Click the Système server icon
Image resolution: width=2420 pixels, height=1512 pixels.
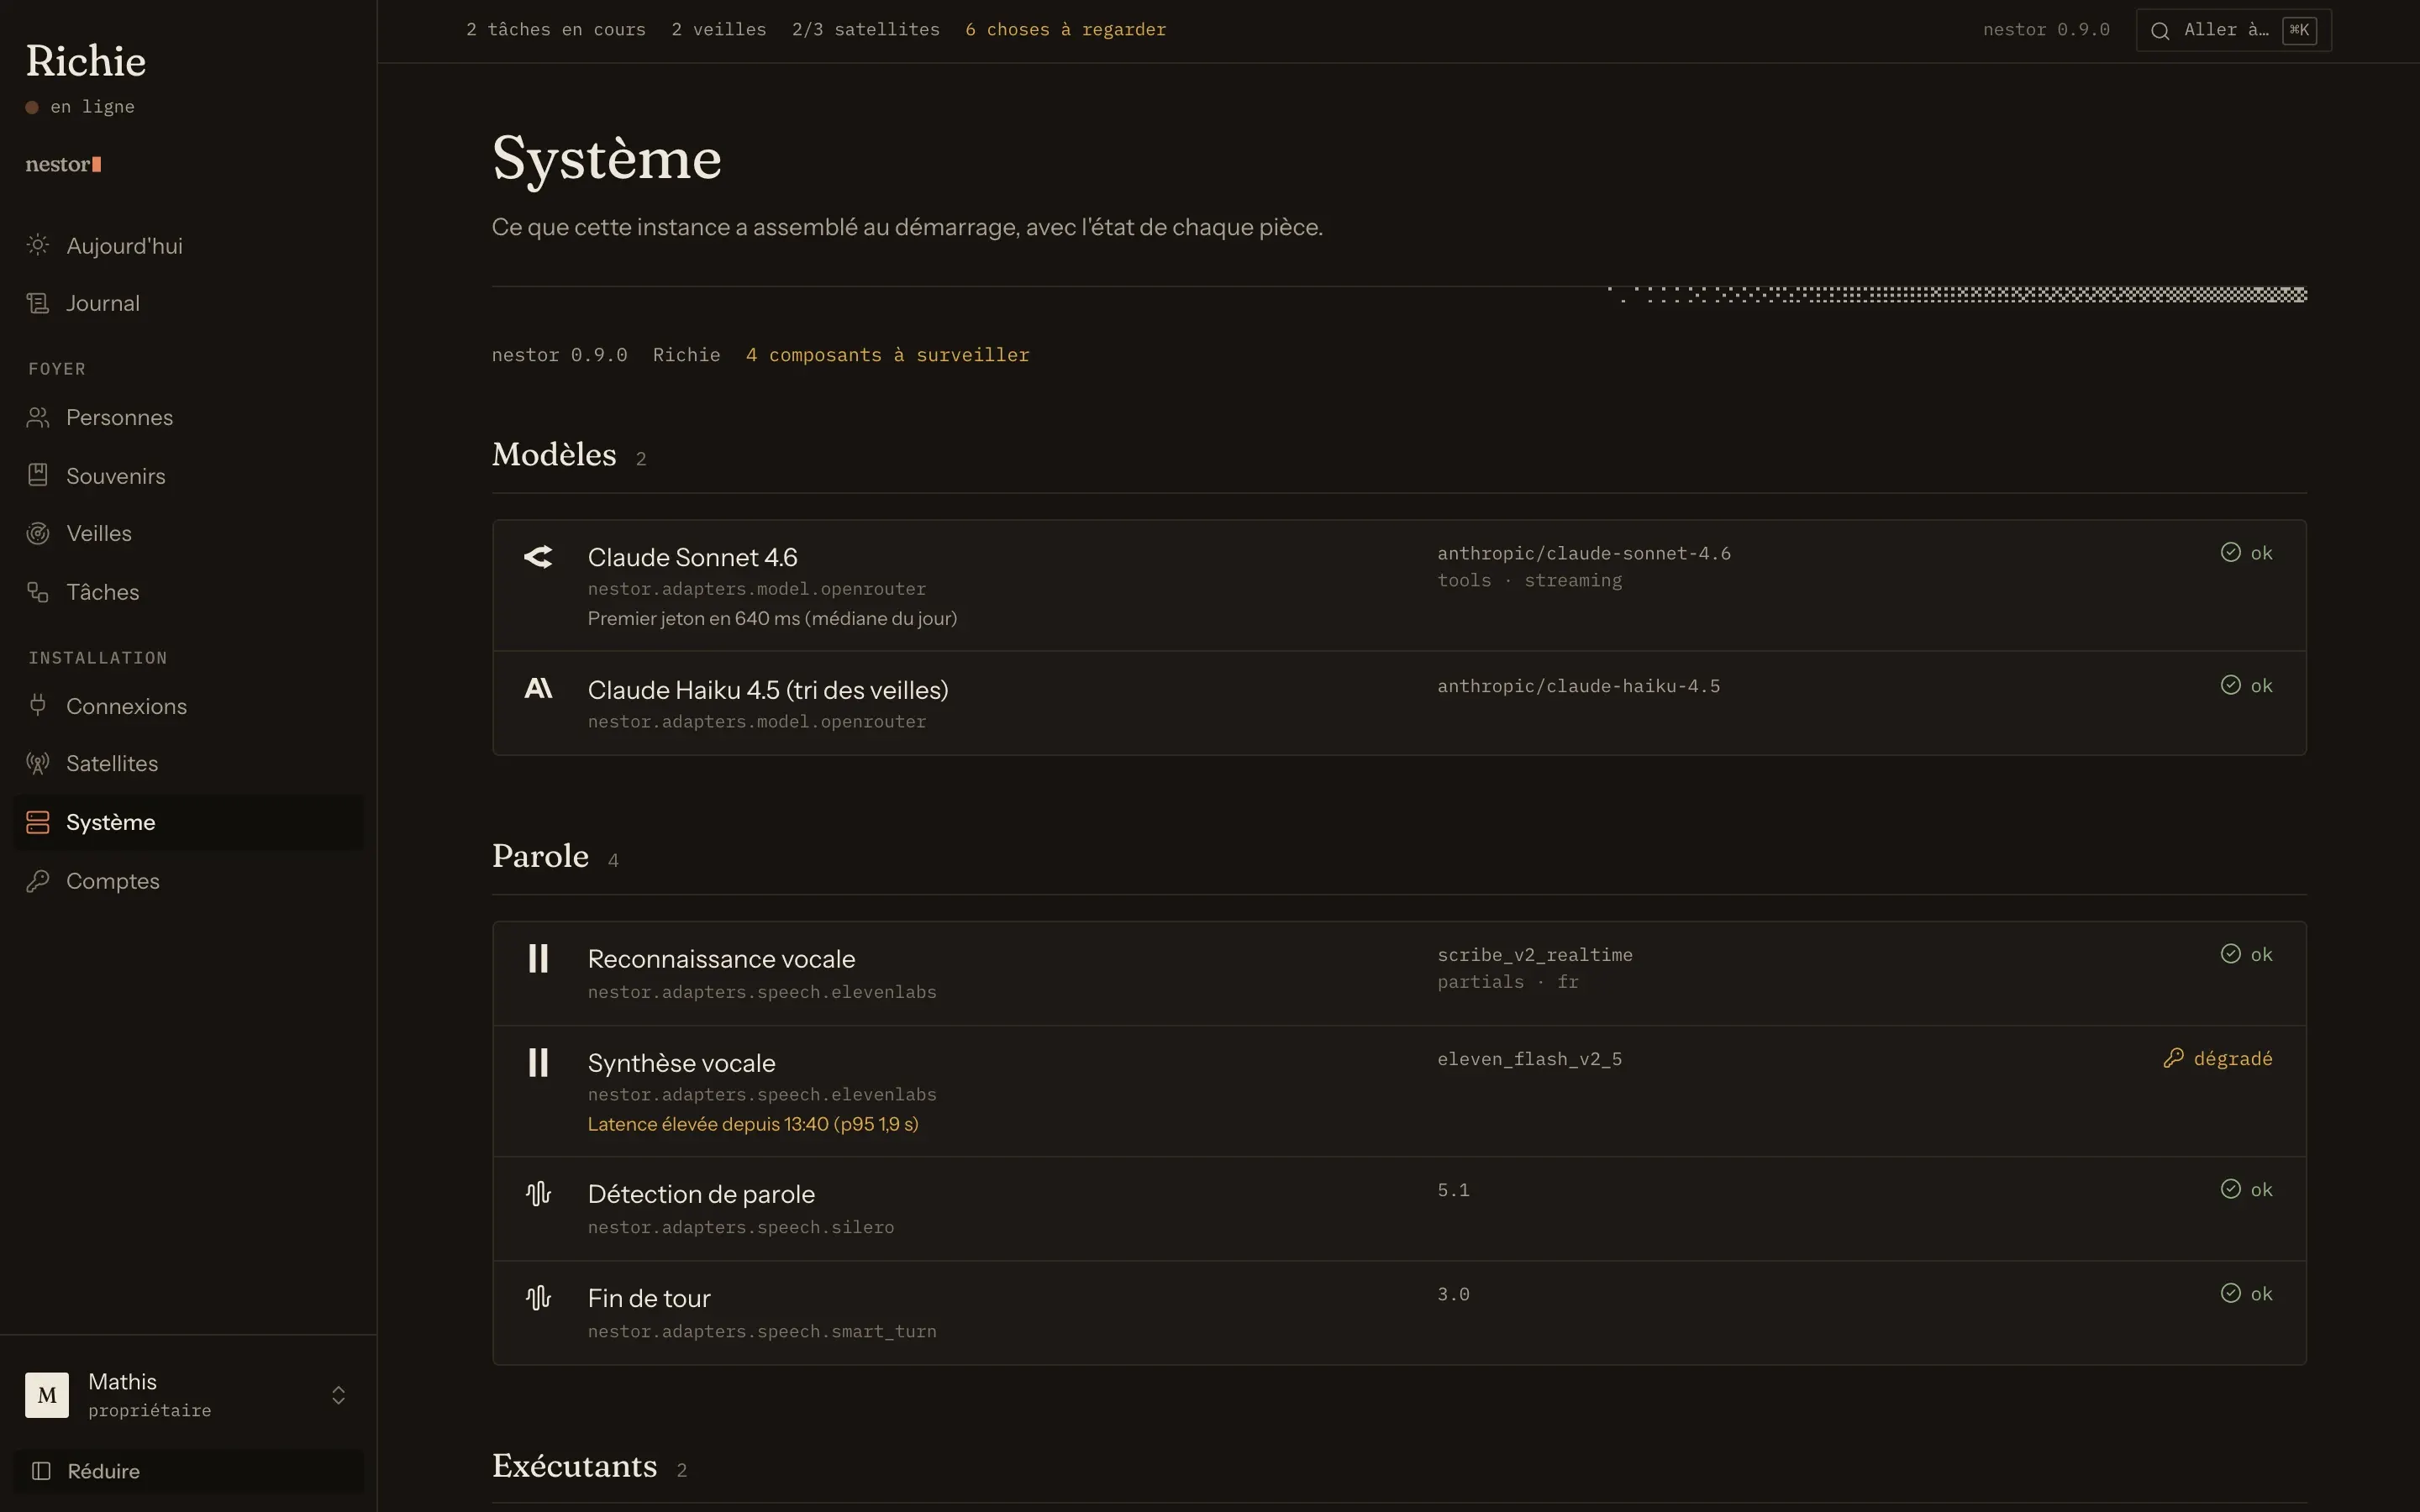pos(38,822)
